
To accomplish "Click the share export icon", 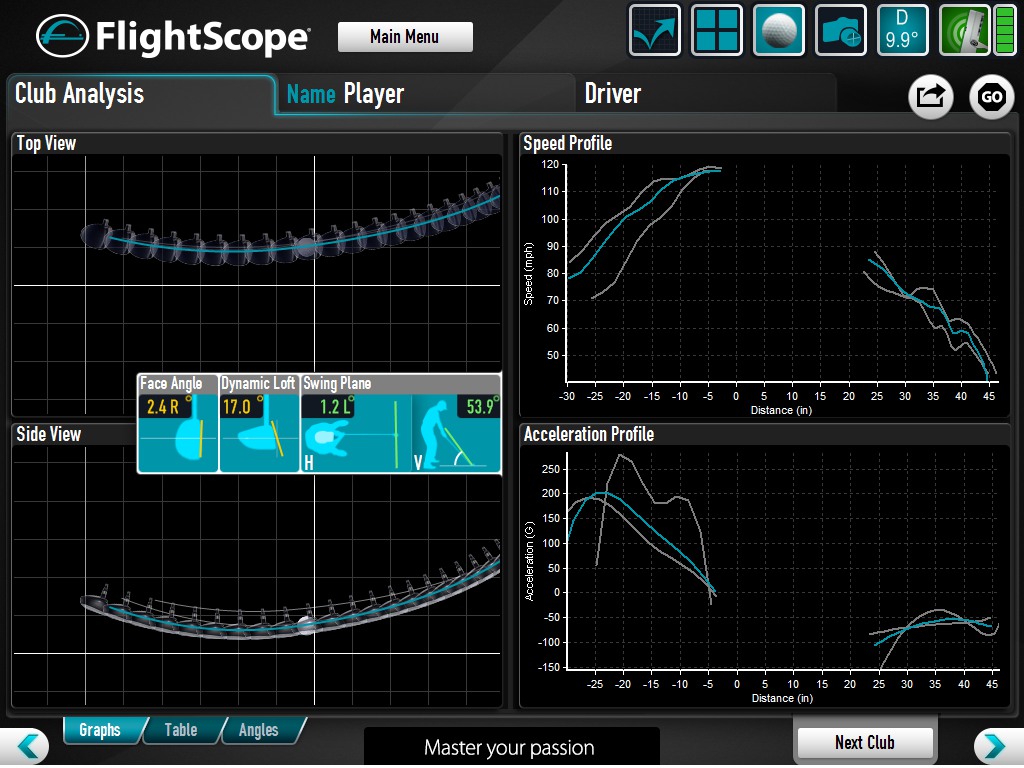I will [930, 97].
